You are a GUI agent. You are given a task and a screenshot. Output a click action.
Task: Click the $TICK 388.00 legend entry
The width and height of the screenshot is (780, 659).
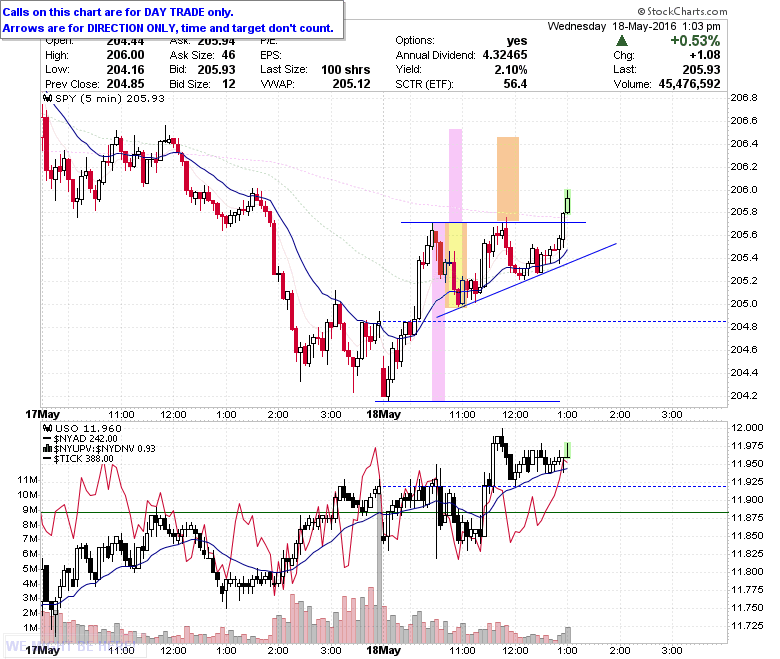[84, 459]
